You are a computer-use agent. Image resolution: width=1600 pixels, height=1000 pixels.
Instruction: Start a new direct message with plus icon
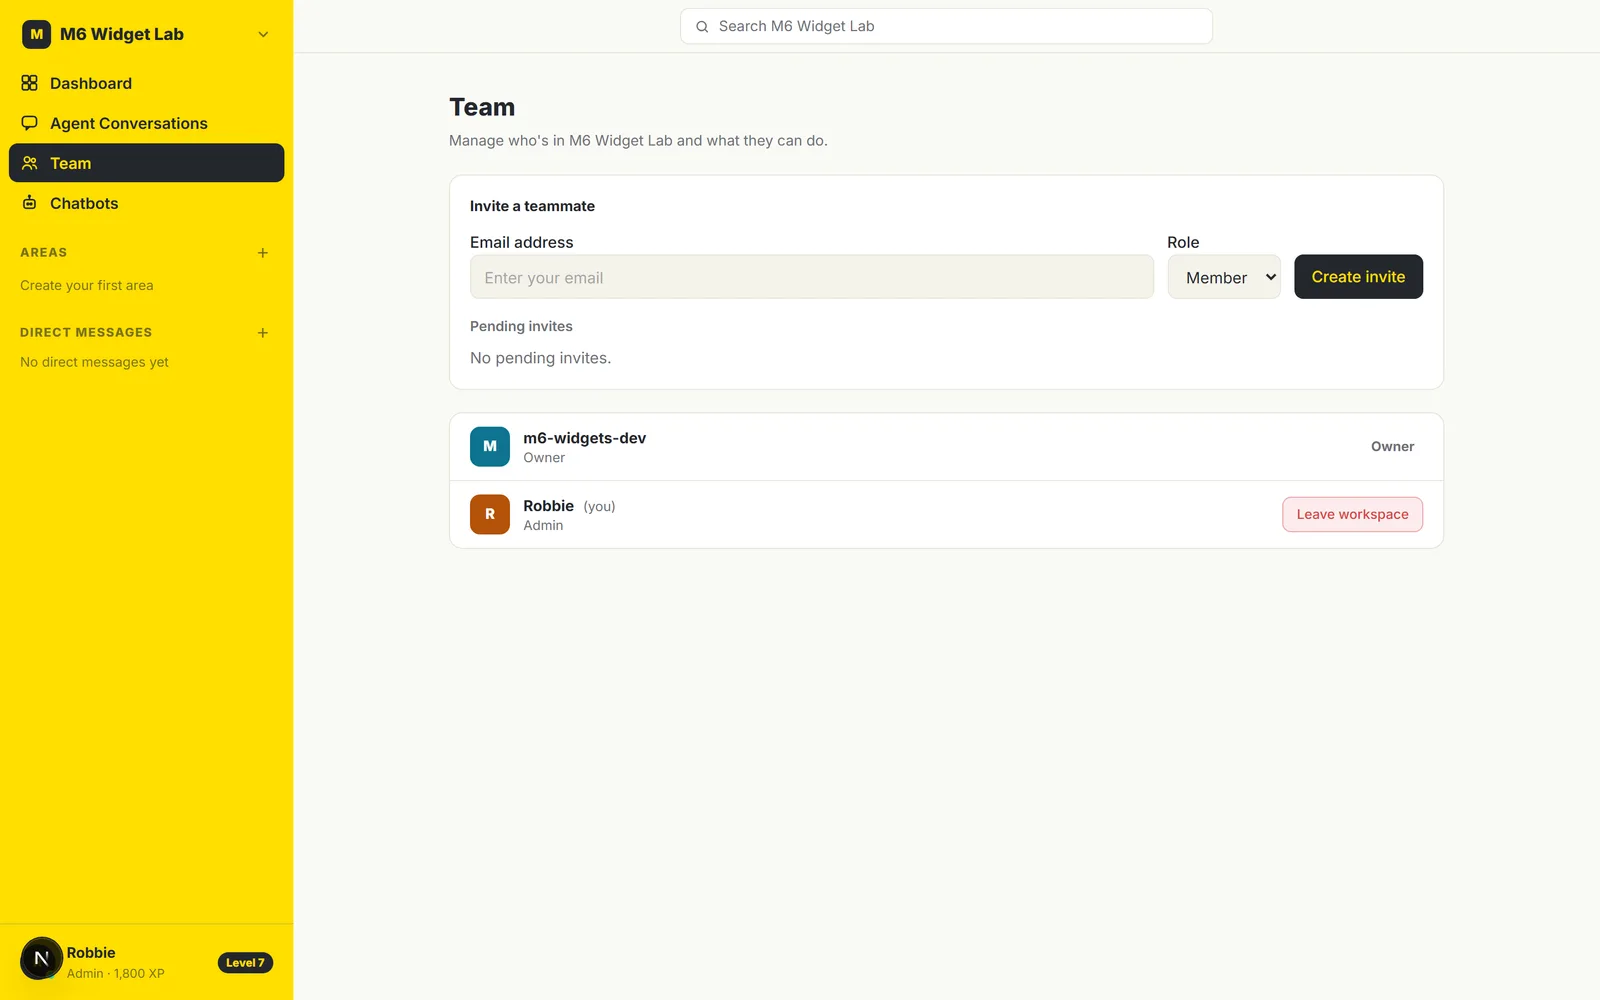[x=263, y=333]
